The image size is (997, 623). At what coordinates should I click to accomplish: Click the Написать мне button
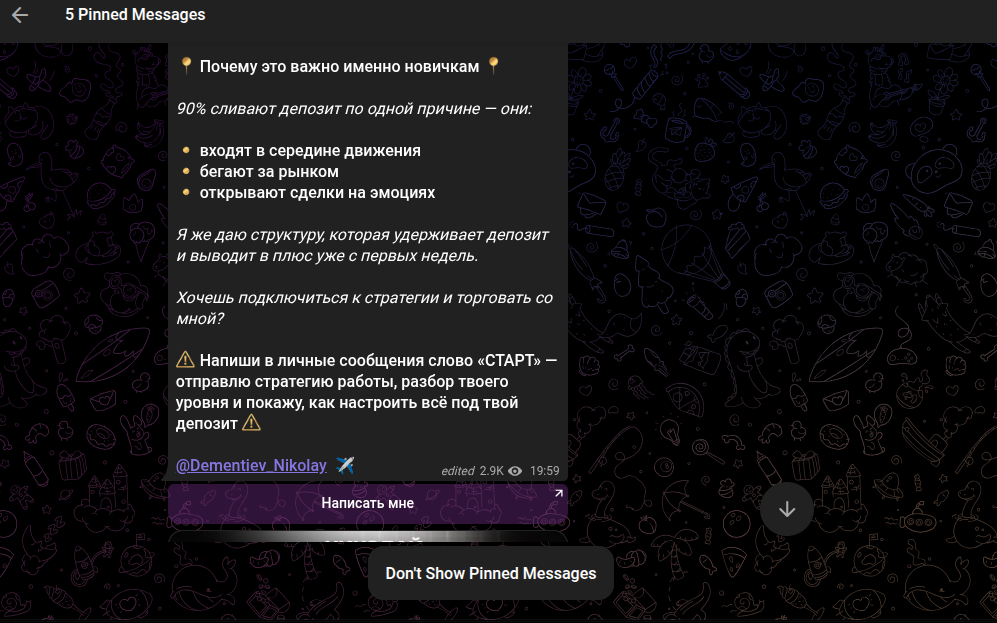coord(368,503)
